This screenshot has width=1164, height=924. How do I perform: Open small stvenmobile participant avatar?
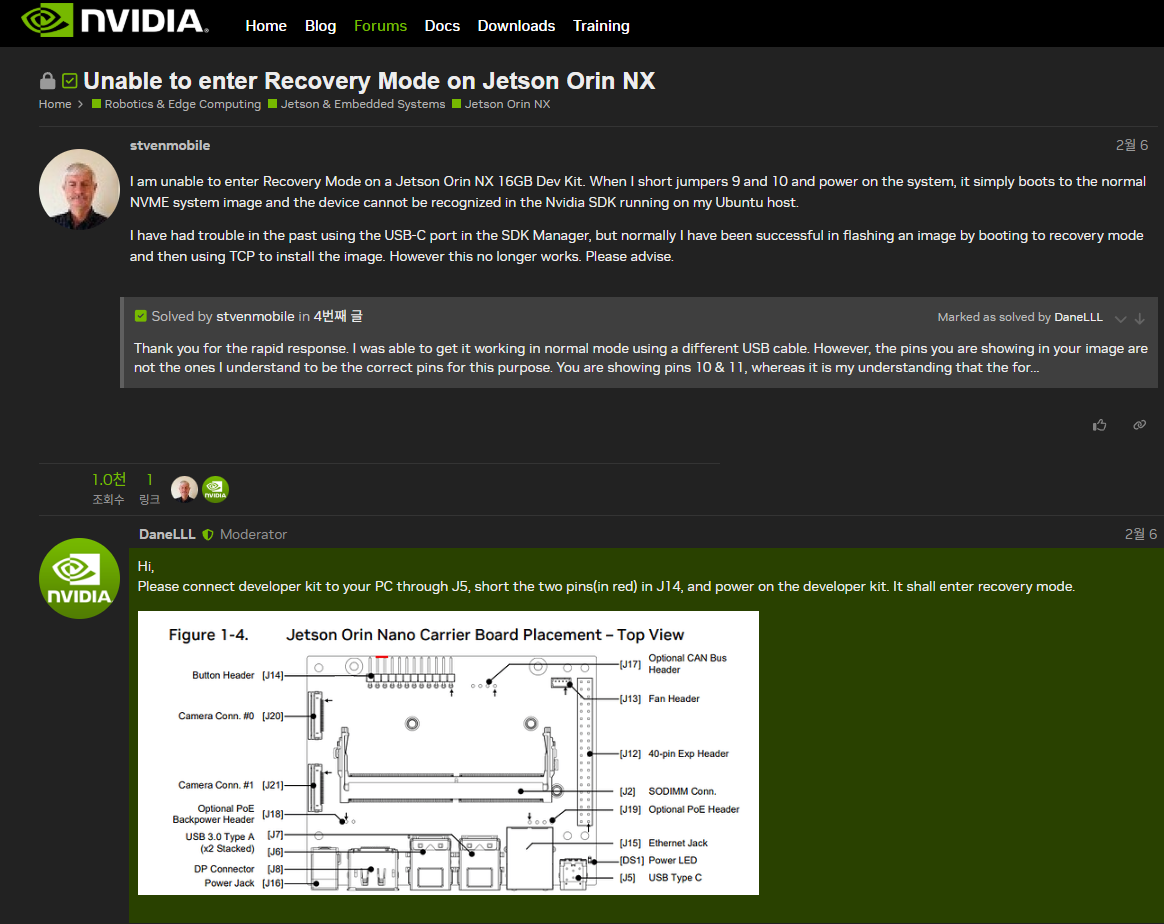184,489
